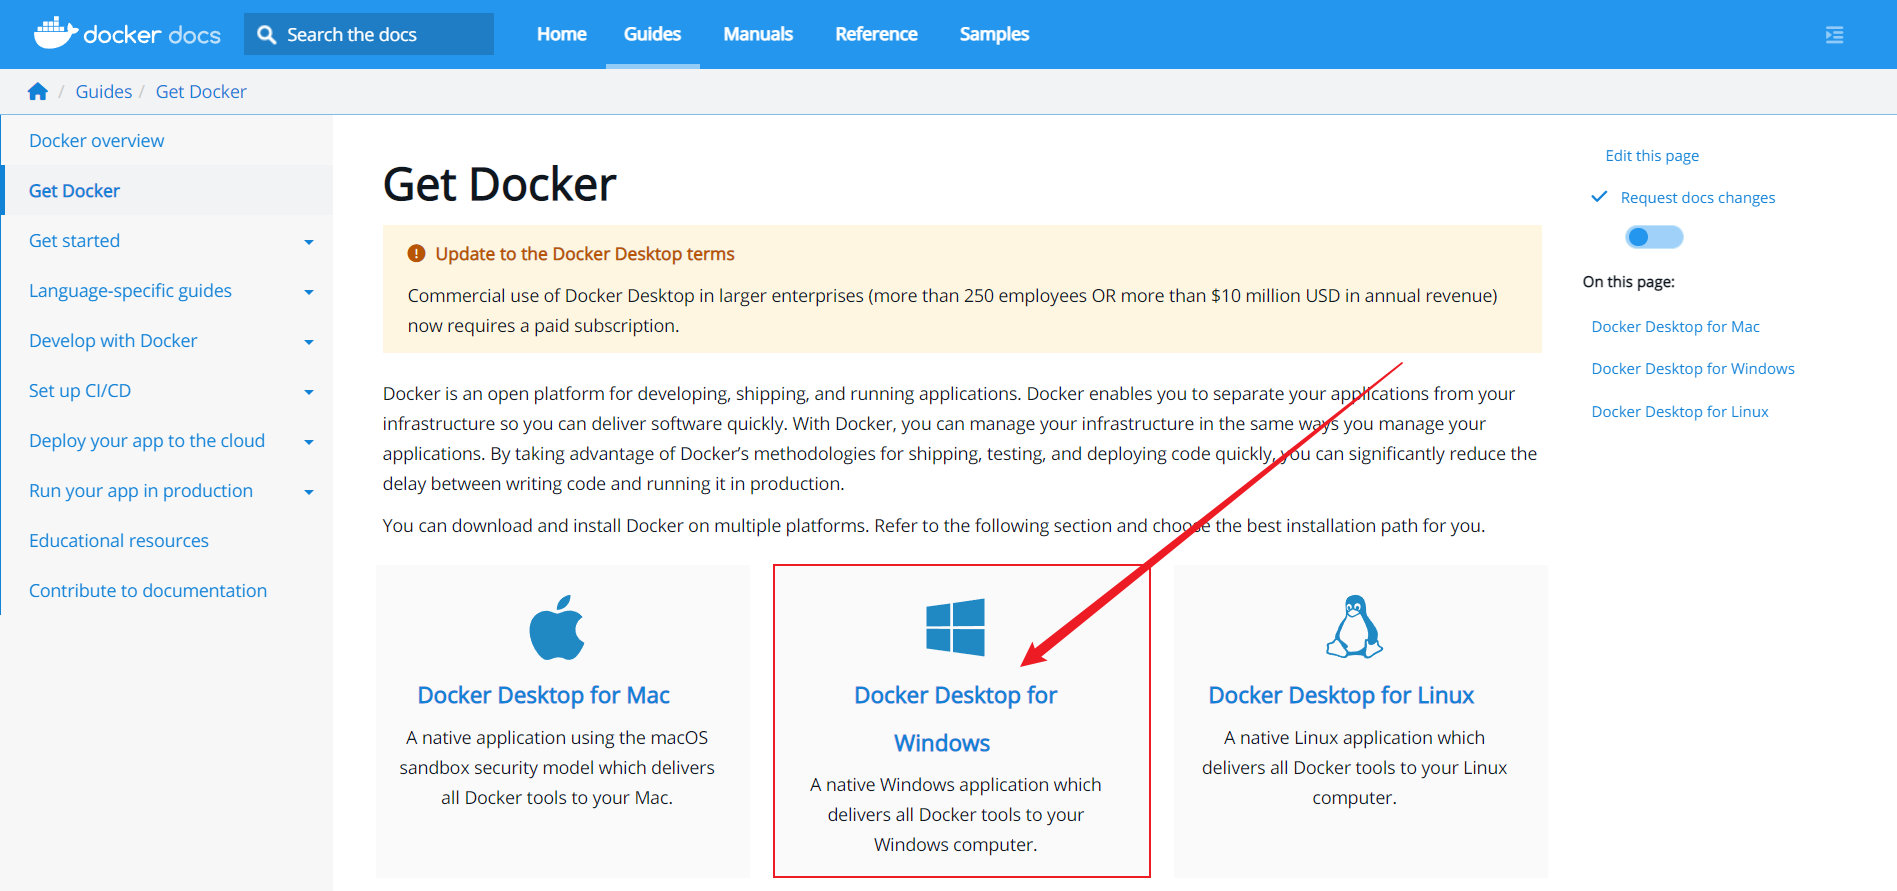Open Educational resources in sidebar
The image size is (1897, 891).
[119, 541]
